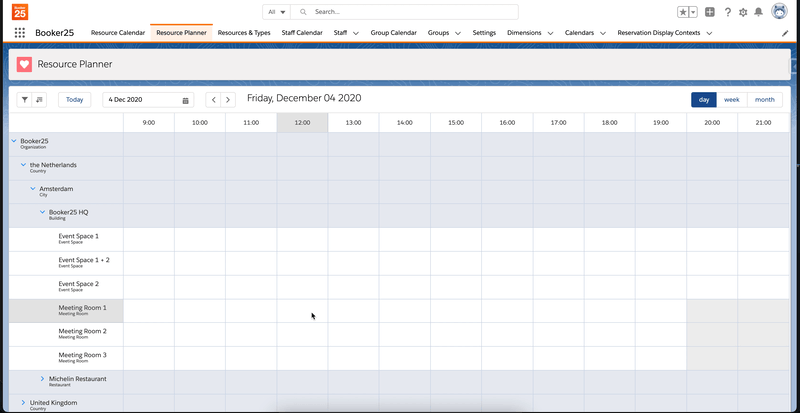Go to previous day with left arrow

(213, 100)
